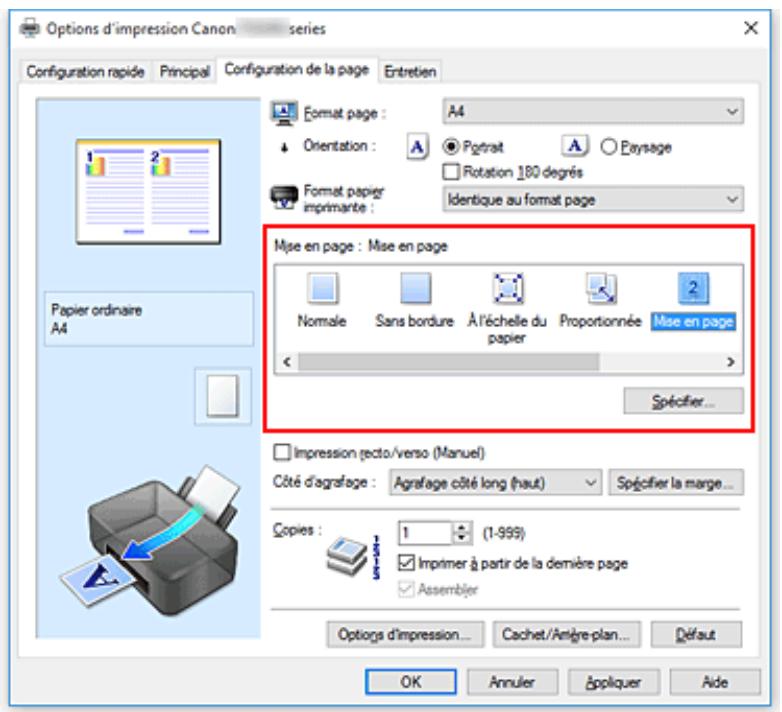
Task: Select the Normale layout icon
Action: pyautogui.click(x=323, y=288)
